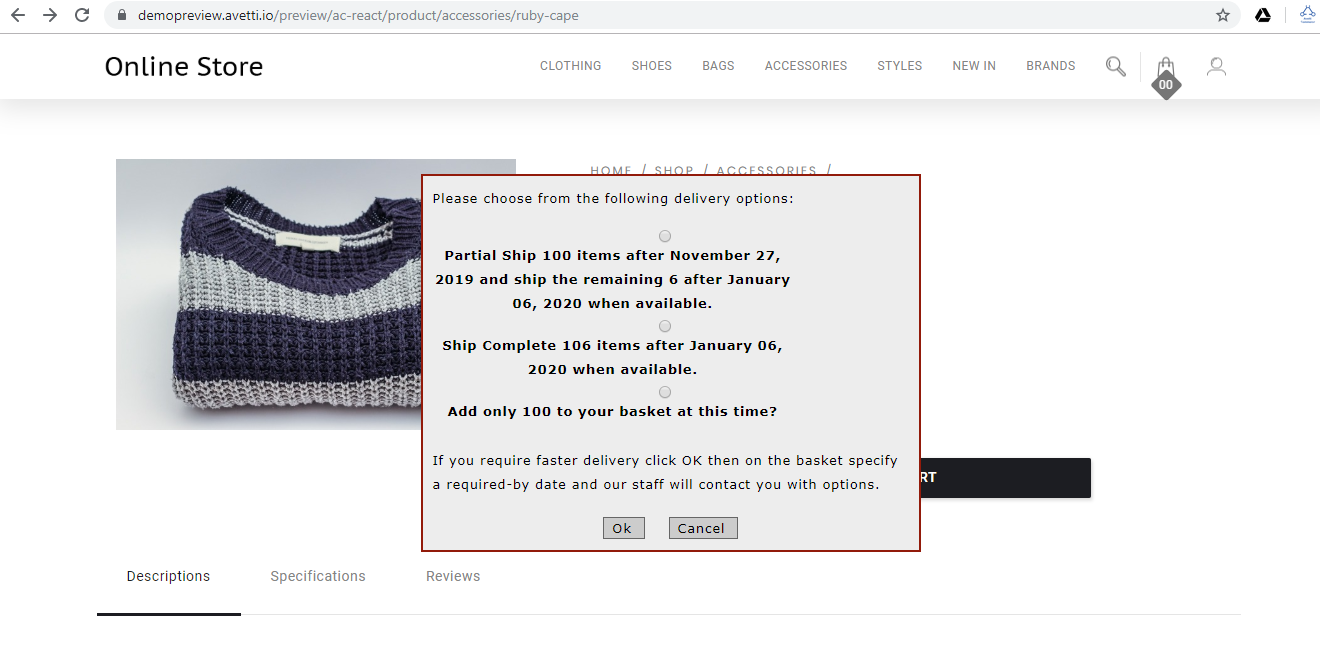Click the dark add to cart button
This screenshot has height=647, width=1320.
pyautogui.click(x=1005, y=478)
